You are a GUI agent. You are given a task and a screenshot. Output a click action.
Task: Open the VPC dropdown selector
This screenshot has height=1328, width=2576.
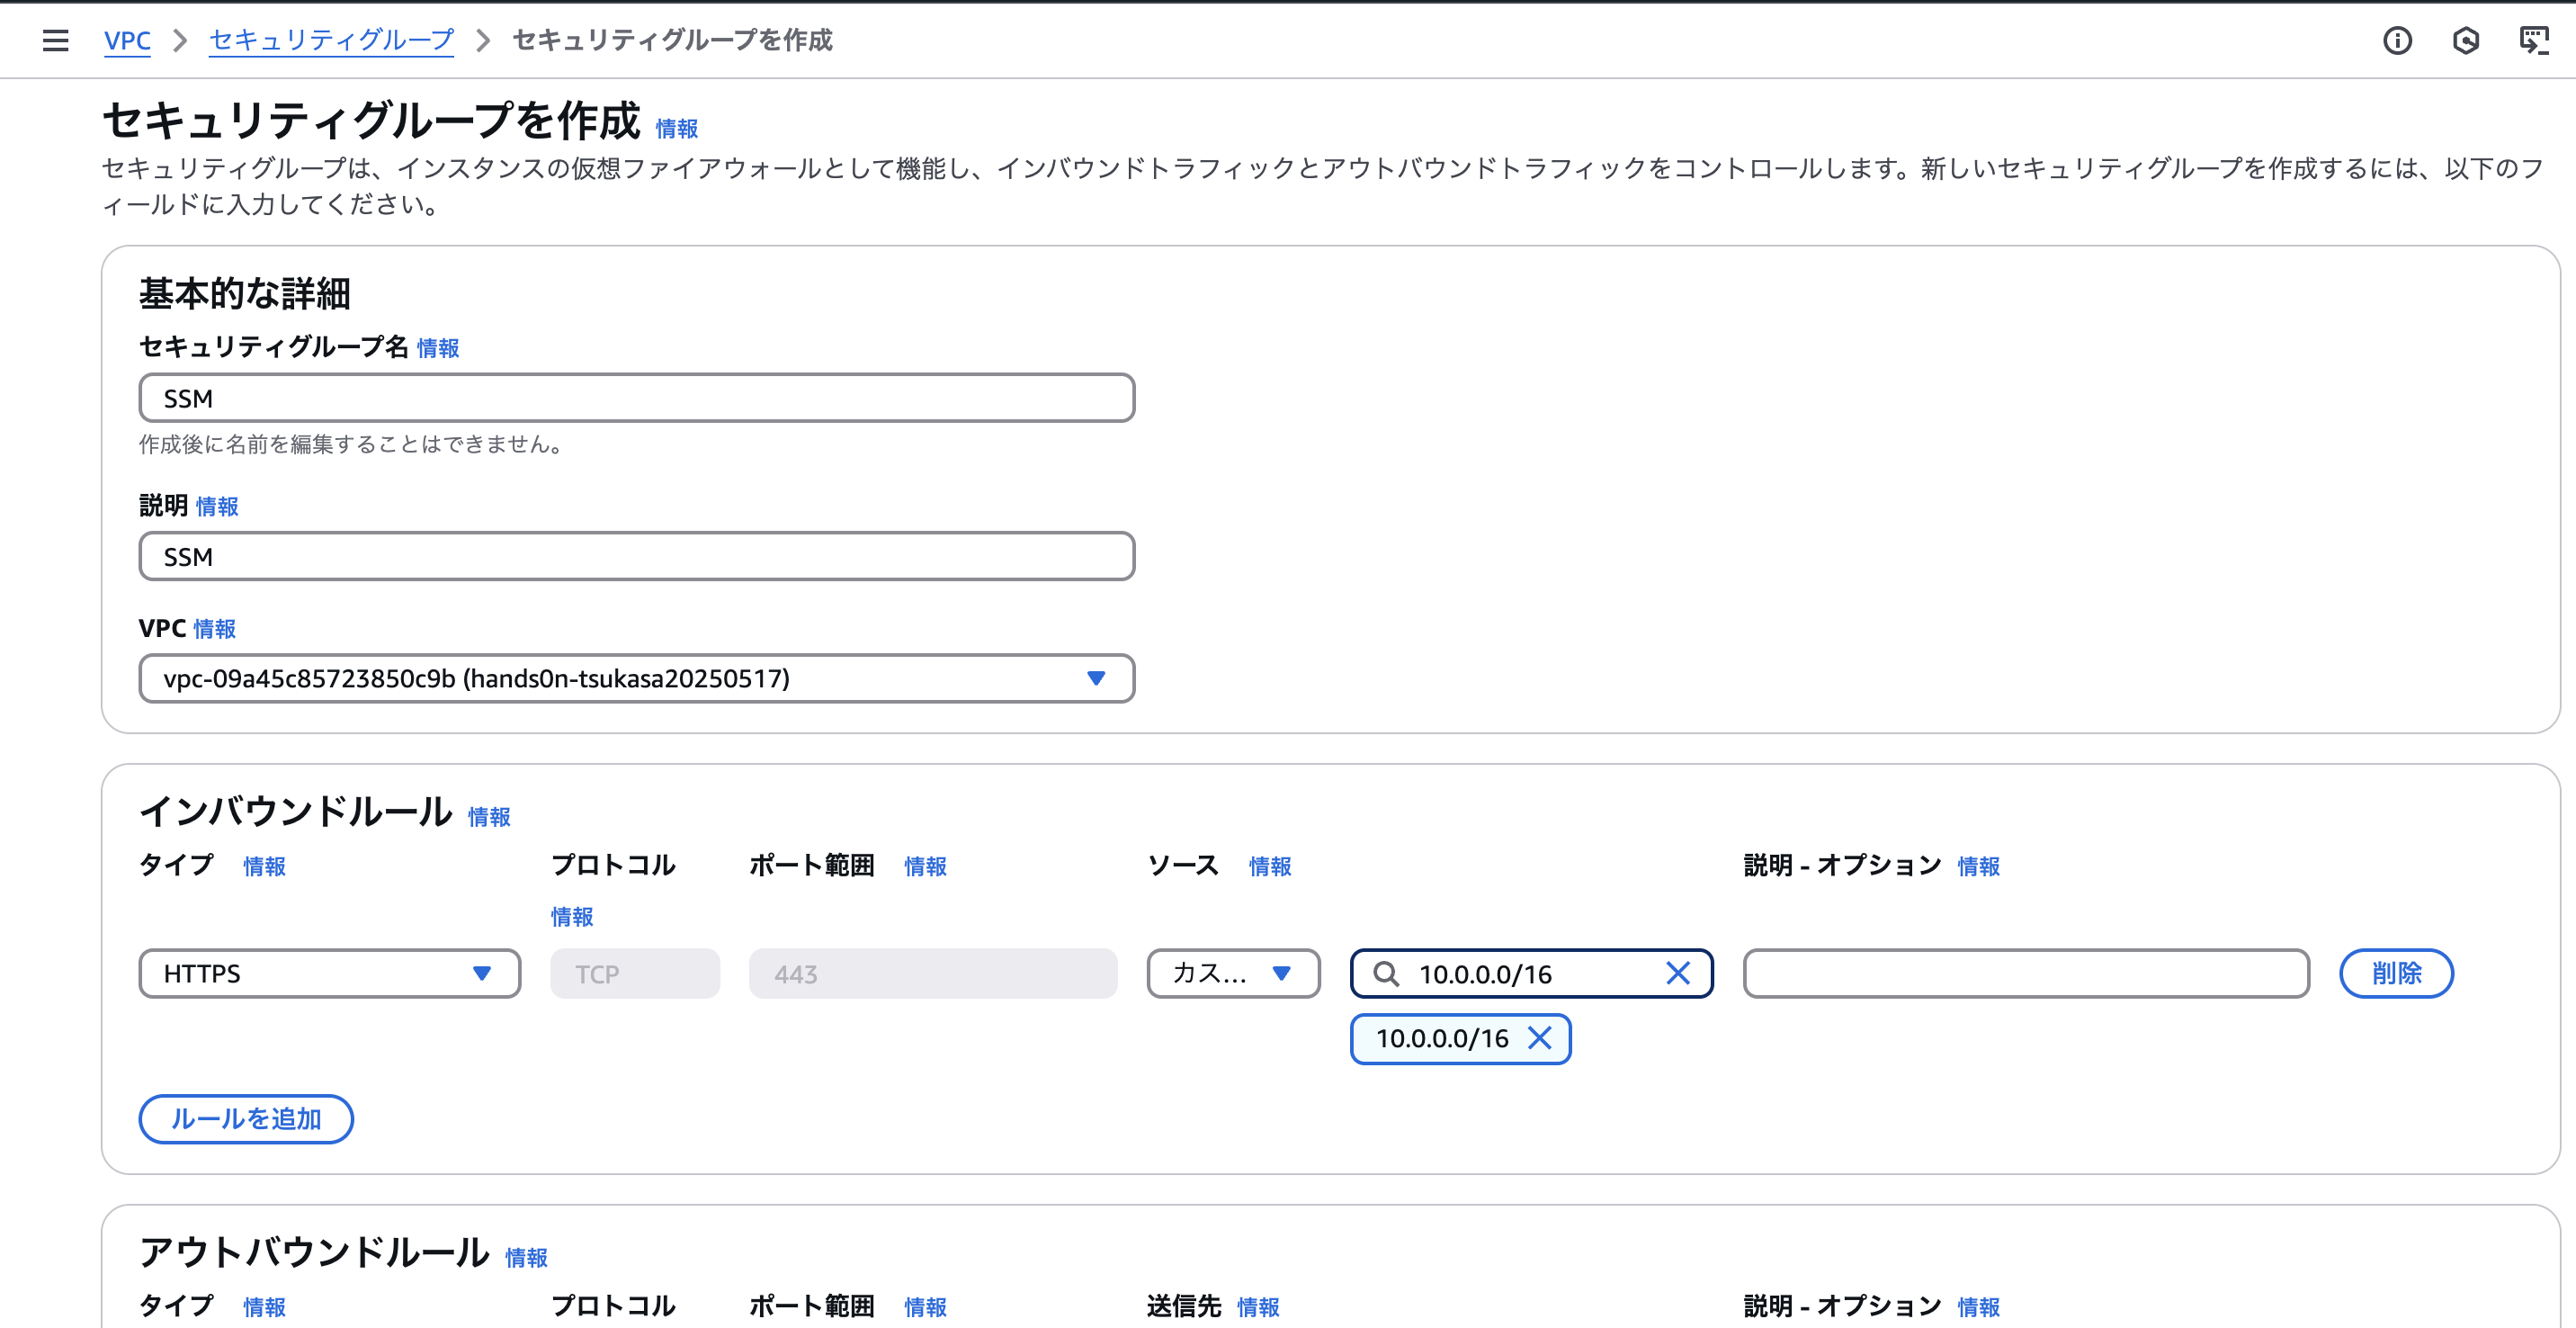[x=636, y=678]
